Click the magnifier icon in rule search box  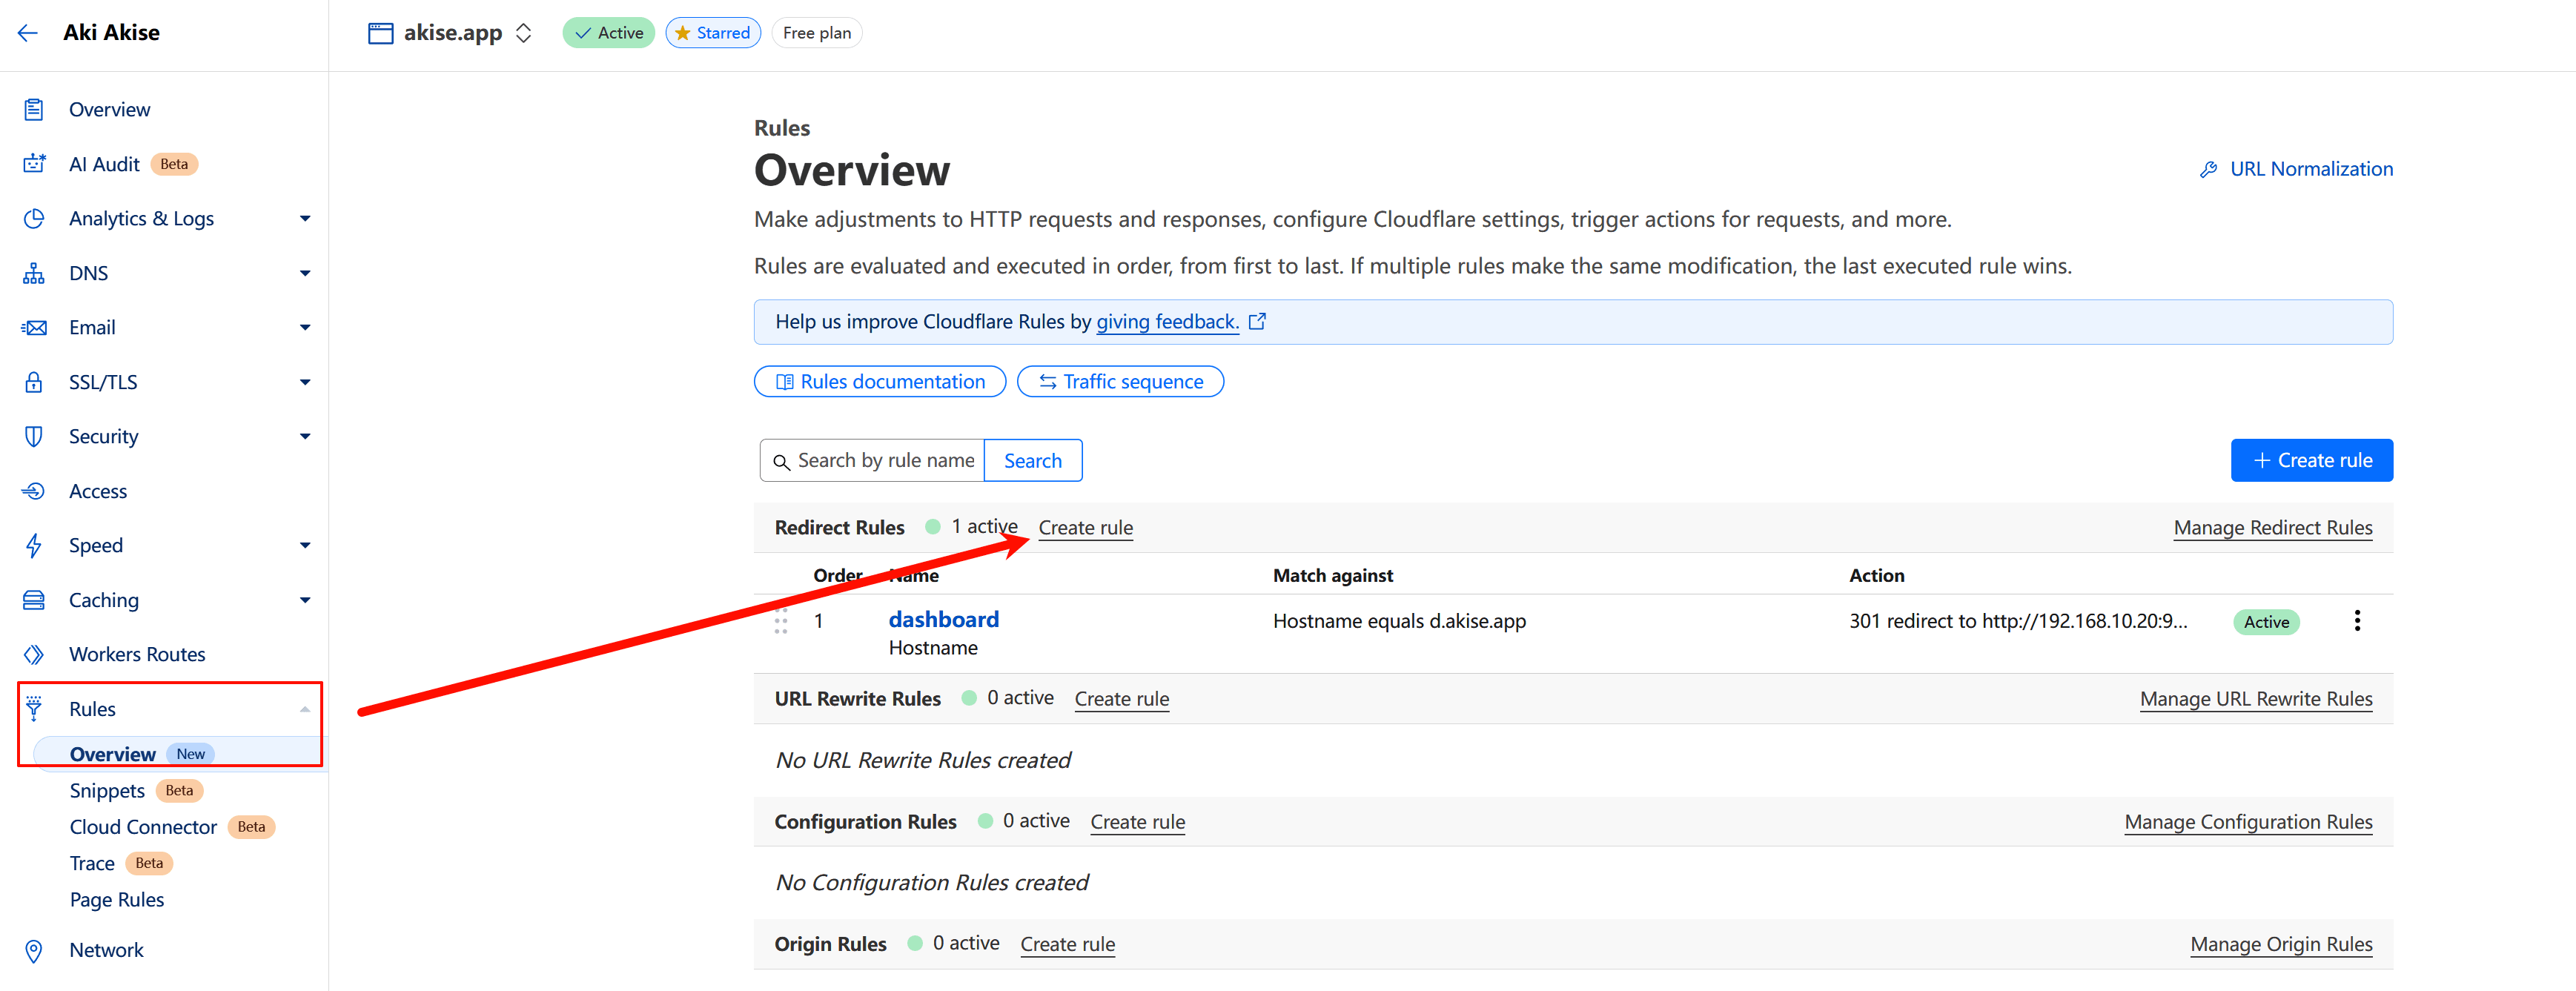click(x=781, y=461)
